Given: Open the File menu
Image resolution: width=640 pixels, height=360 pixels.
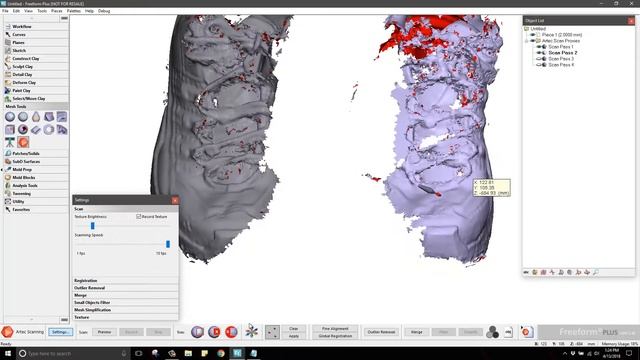Looking at the screenshot, I should tap(5, 11).
